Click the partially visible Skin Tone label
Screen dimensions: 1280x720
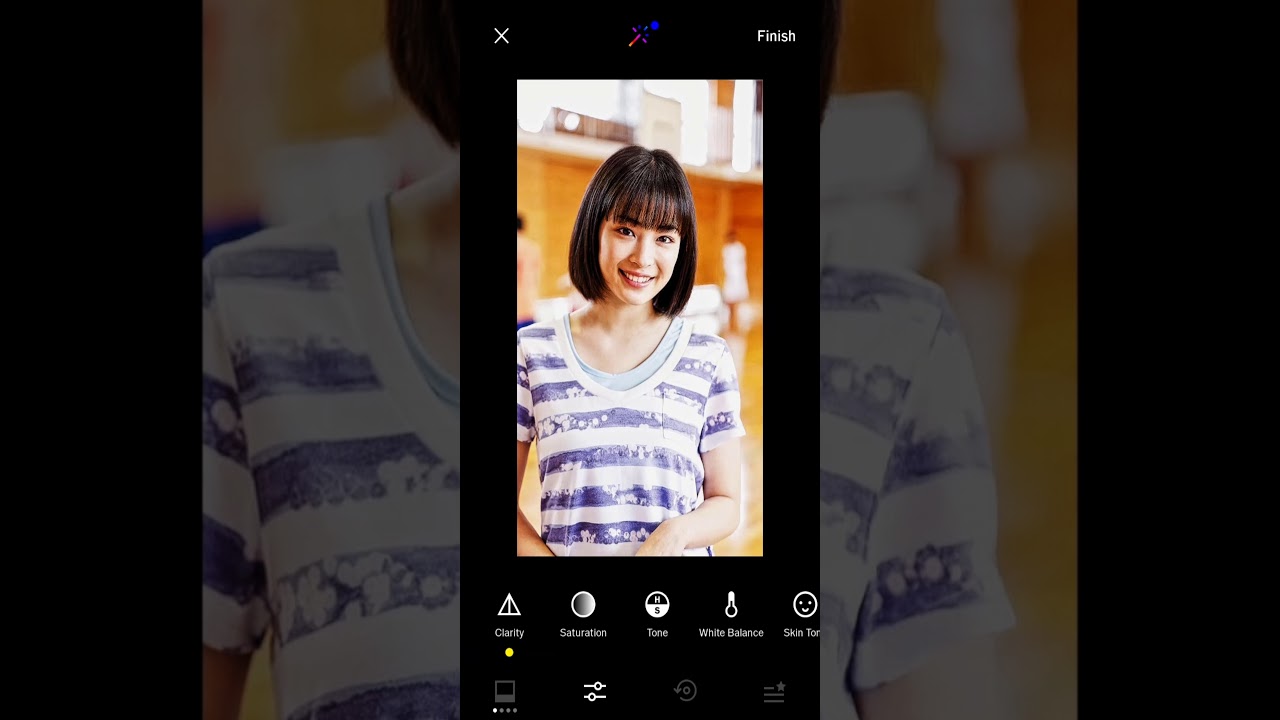pos(802,633)
